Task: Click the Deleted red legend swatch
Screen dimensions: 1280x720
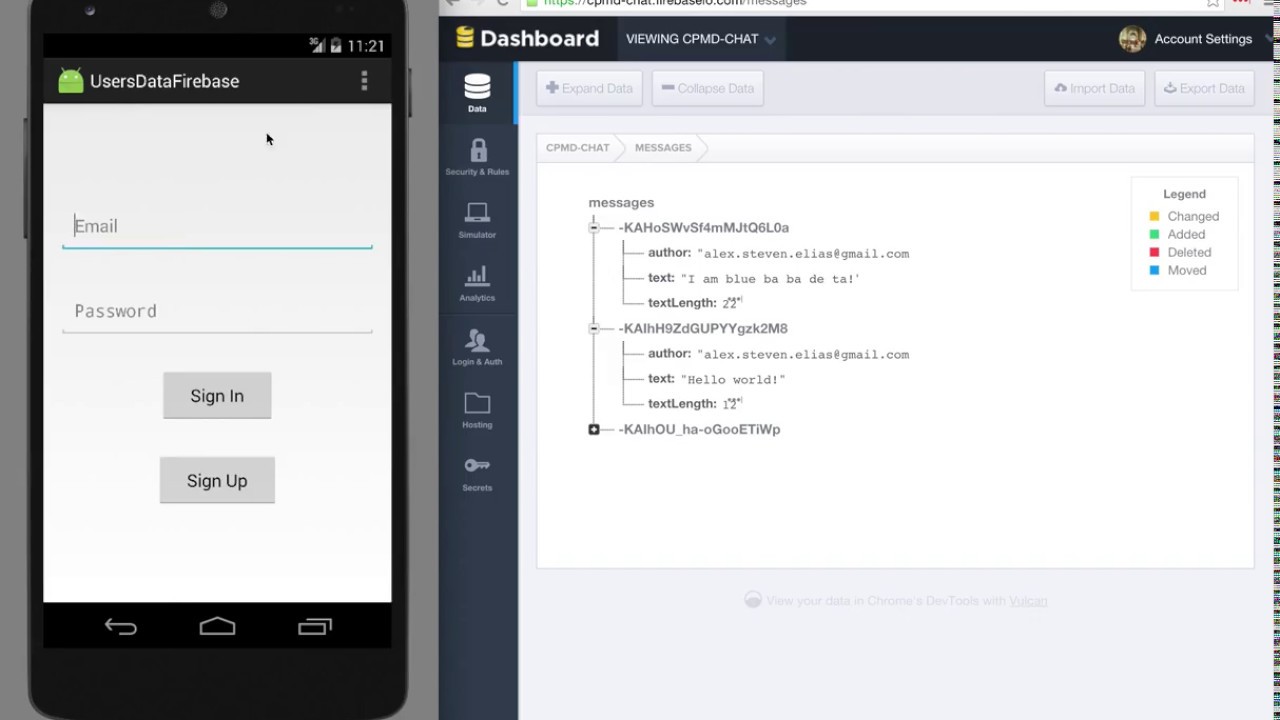Action: tap(1154, 252)
